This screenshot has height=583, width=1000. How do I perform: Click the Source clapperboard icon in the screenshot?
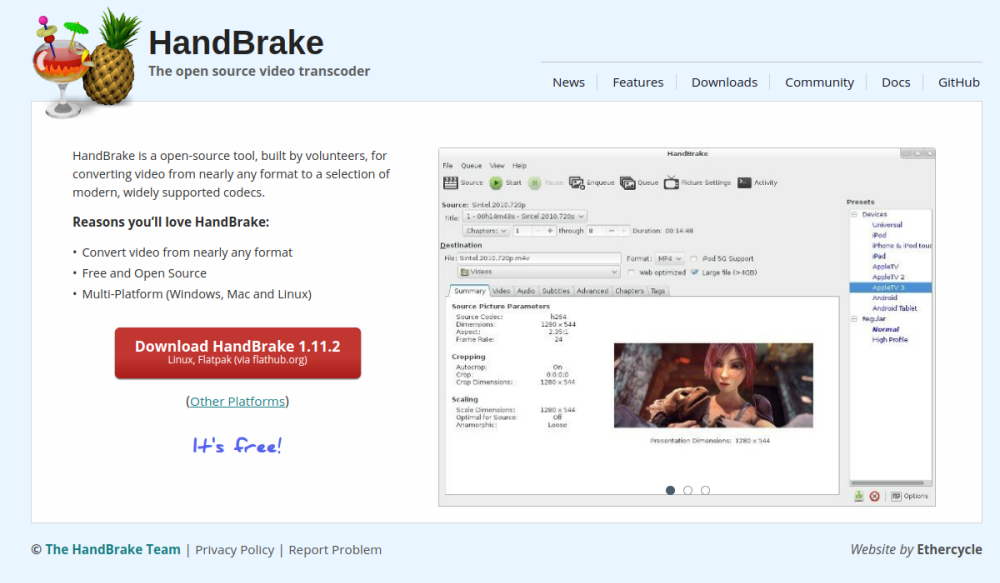click(x=450, y=182)
